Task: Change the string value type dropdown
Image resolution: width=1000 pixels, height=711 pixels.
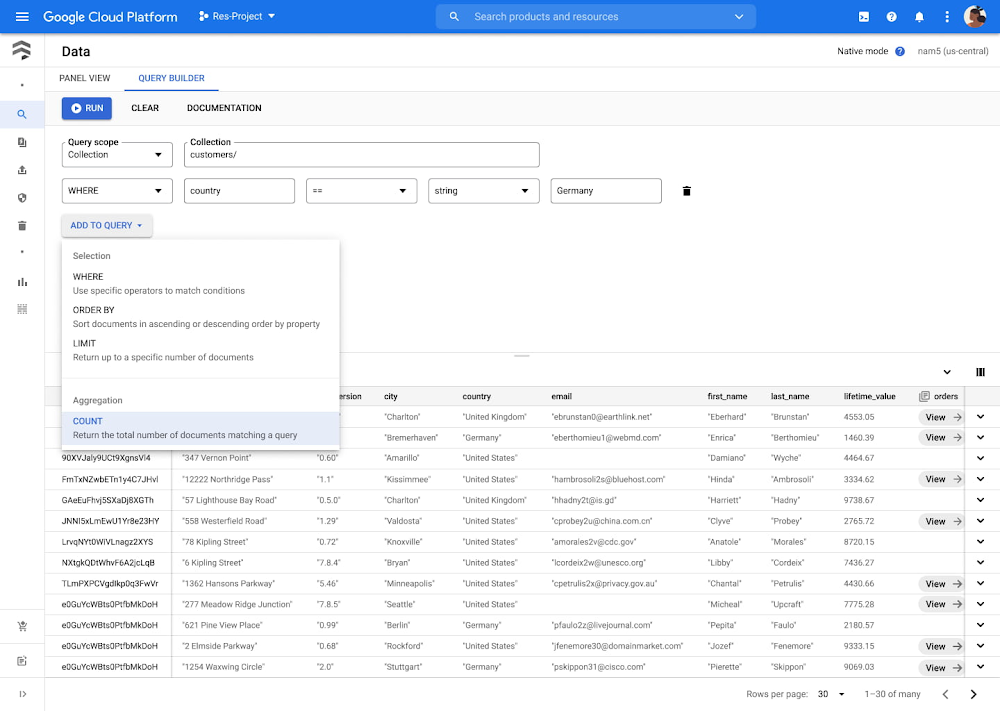Action: tap(483, 191)
